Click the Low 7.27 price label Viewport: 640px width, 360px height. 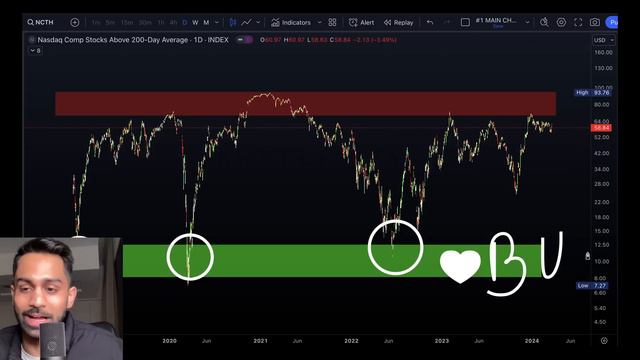pyautogui.click(x=593, y=285)
